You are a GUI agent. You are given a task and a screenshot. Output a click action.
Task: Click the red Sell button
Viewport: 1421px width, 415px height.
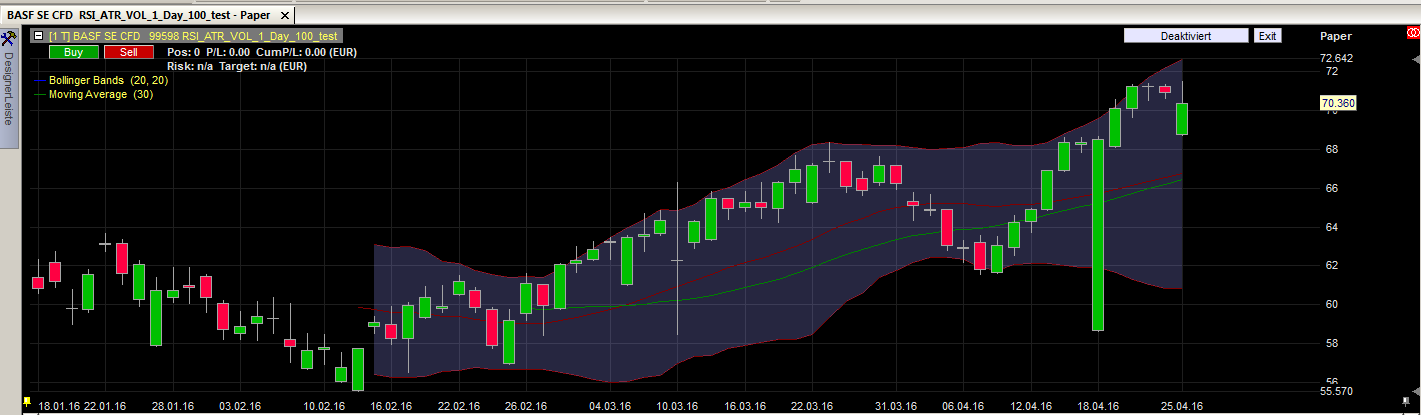[129, 52]
